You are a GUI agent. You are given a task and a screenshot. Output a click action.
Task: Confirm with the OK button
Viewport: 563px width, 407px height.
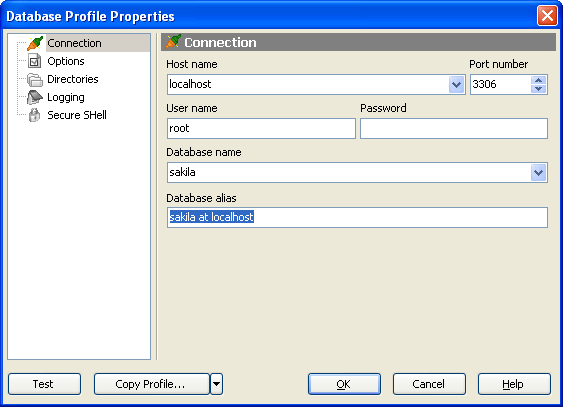click(344, 384)
